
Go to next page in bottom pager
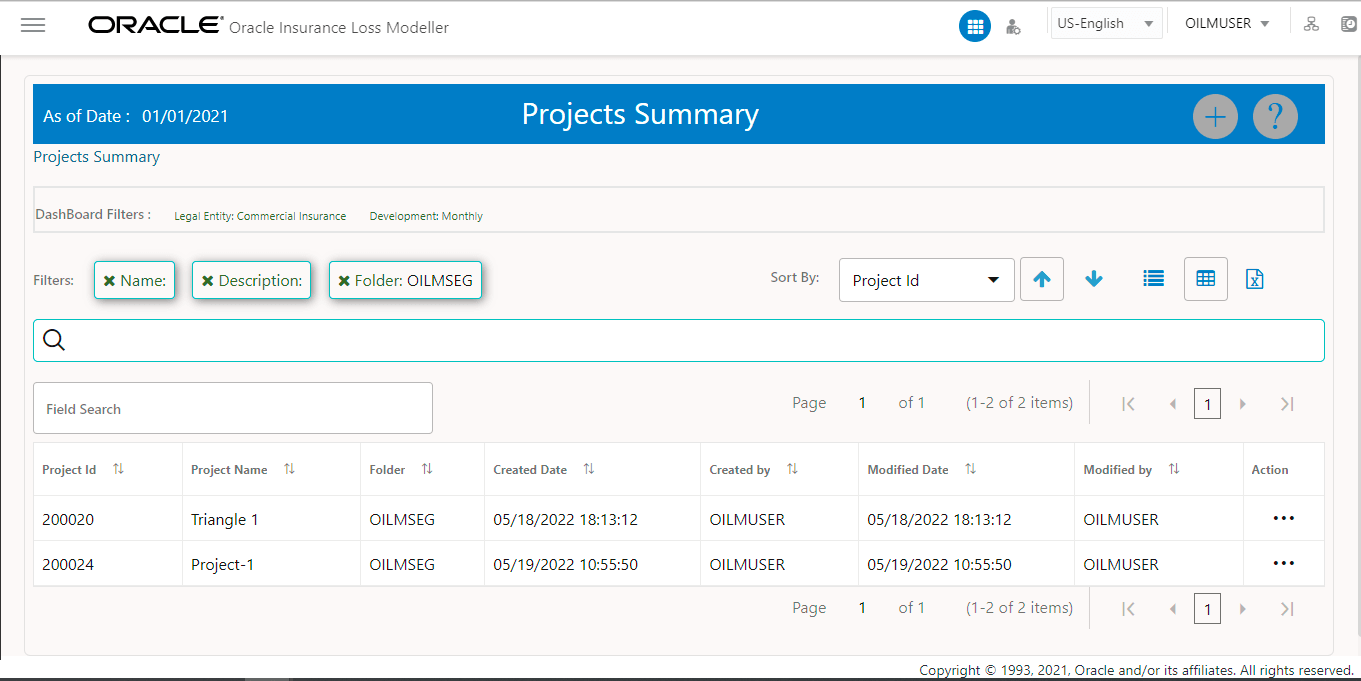click(1243, 609)
